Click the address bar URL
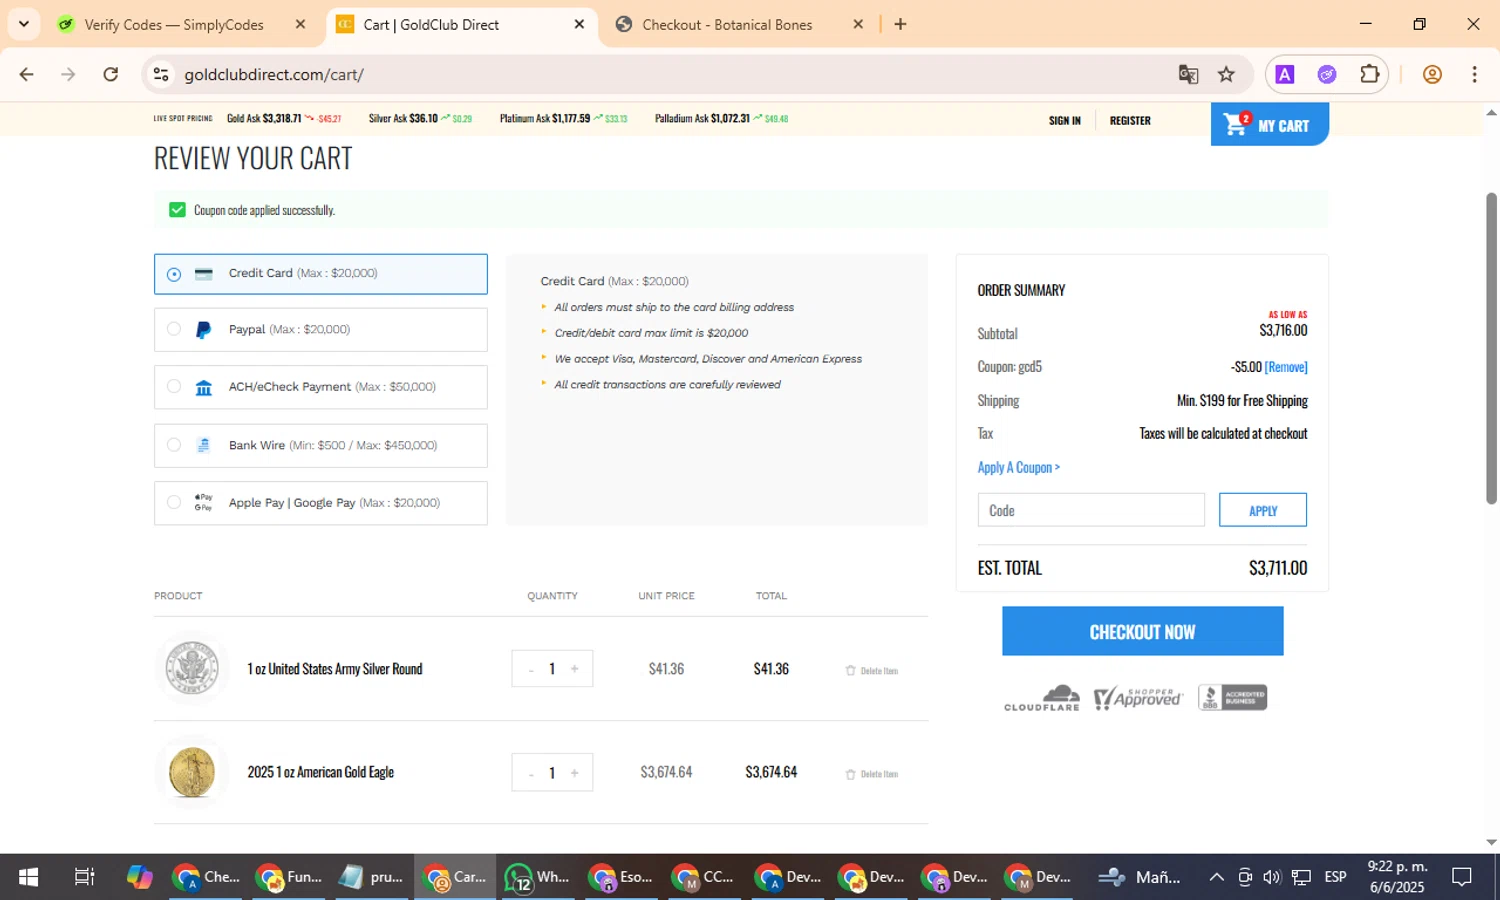Screen dimensions: 1500x900 click(274, 75)
